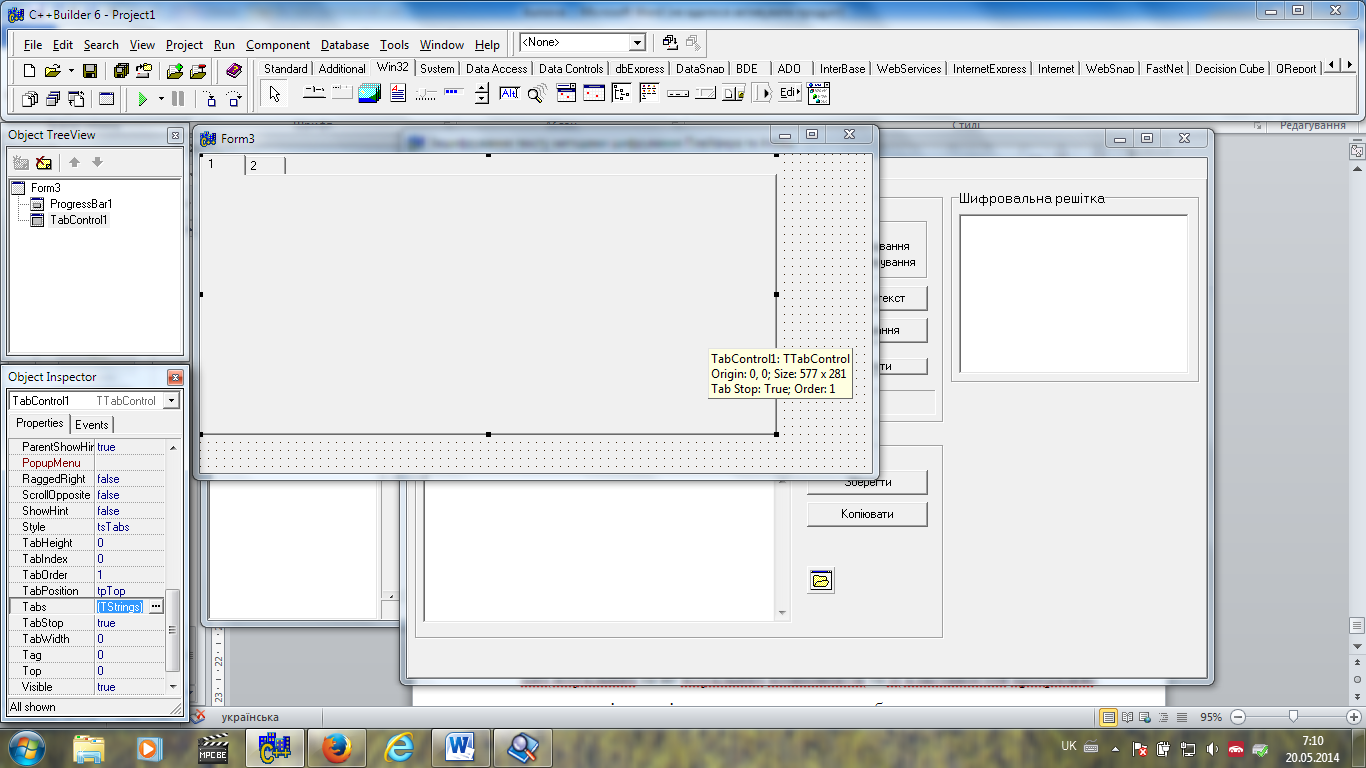Select ProgressBar1 in Object TreeView
Screen dimensions: 1366x768
point(81,204)
